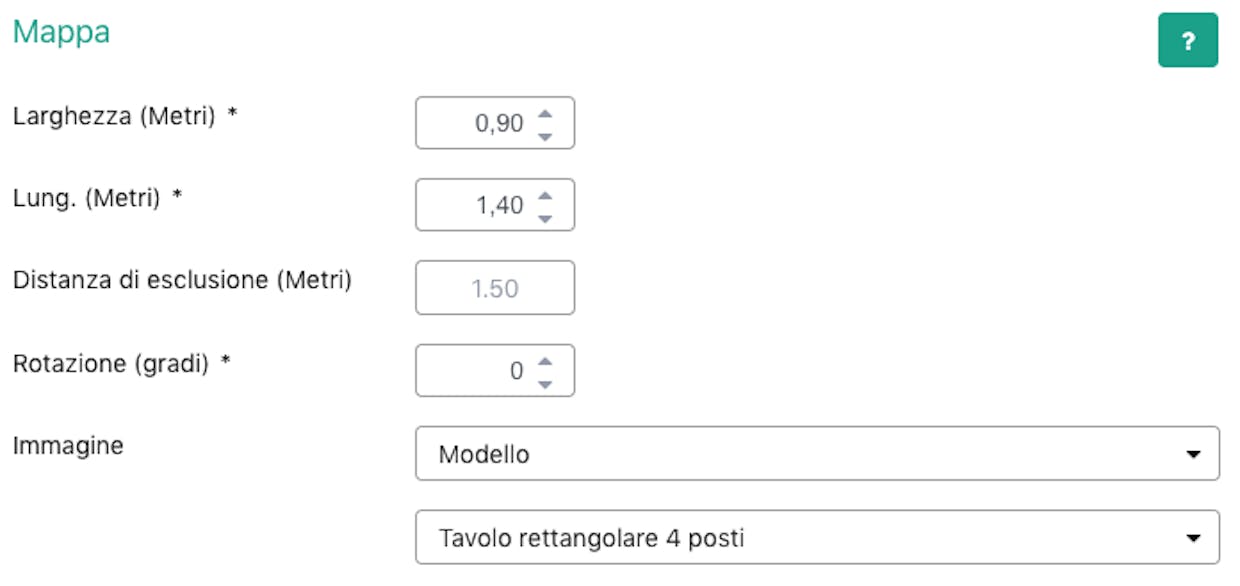Screen dimensions: 1240x586
Task: Select the Distanza di esclusione field
Action: [x=495, y=288]
